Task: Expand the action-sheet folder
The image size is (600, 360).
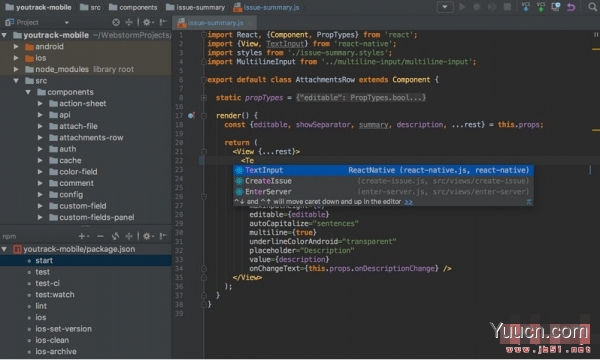Action: [40, 103]
